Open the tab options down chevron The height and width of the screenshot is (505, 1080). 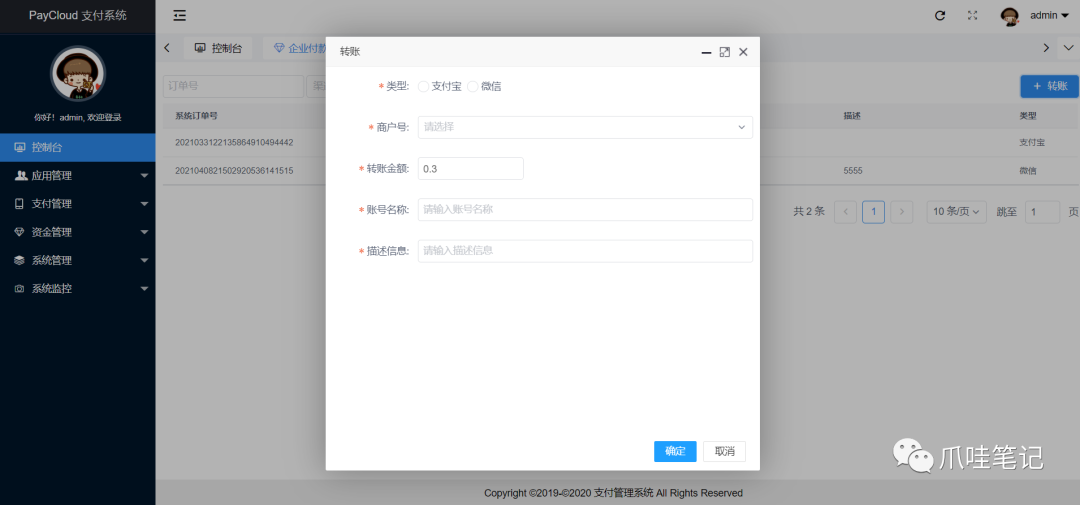click(1067, 48)
